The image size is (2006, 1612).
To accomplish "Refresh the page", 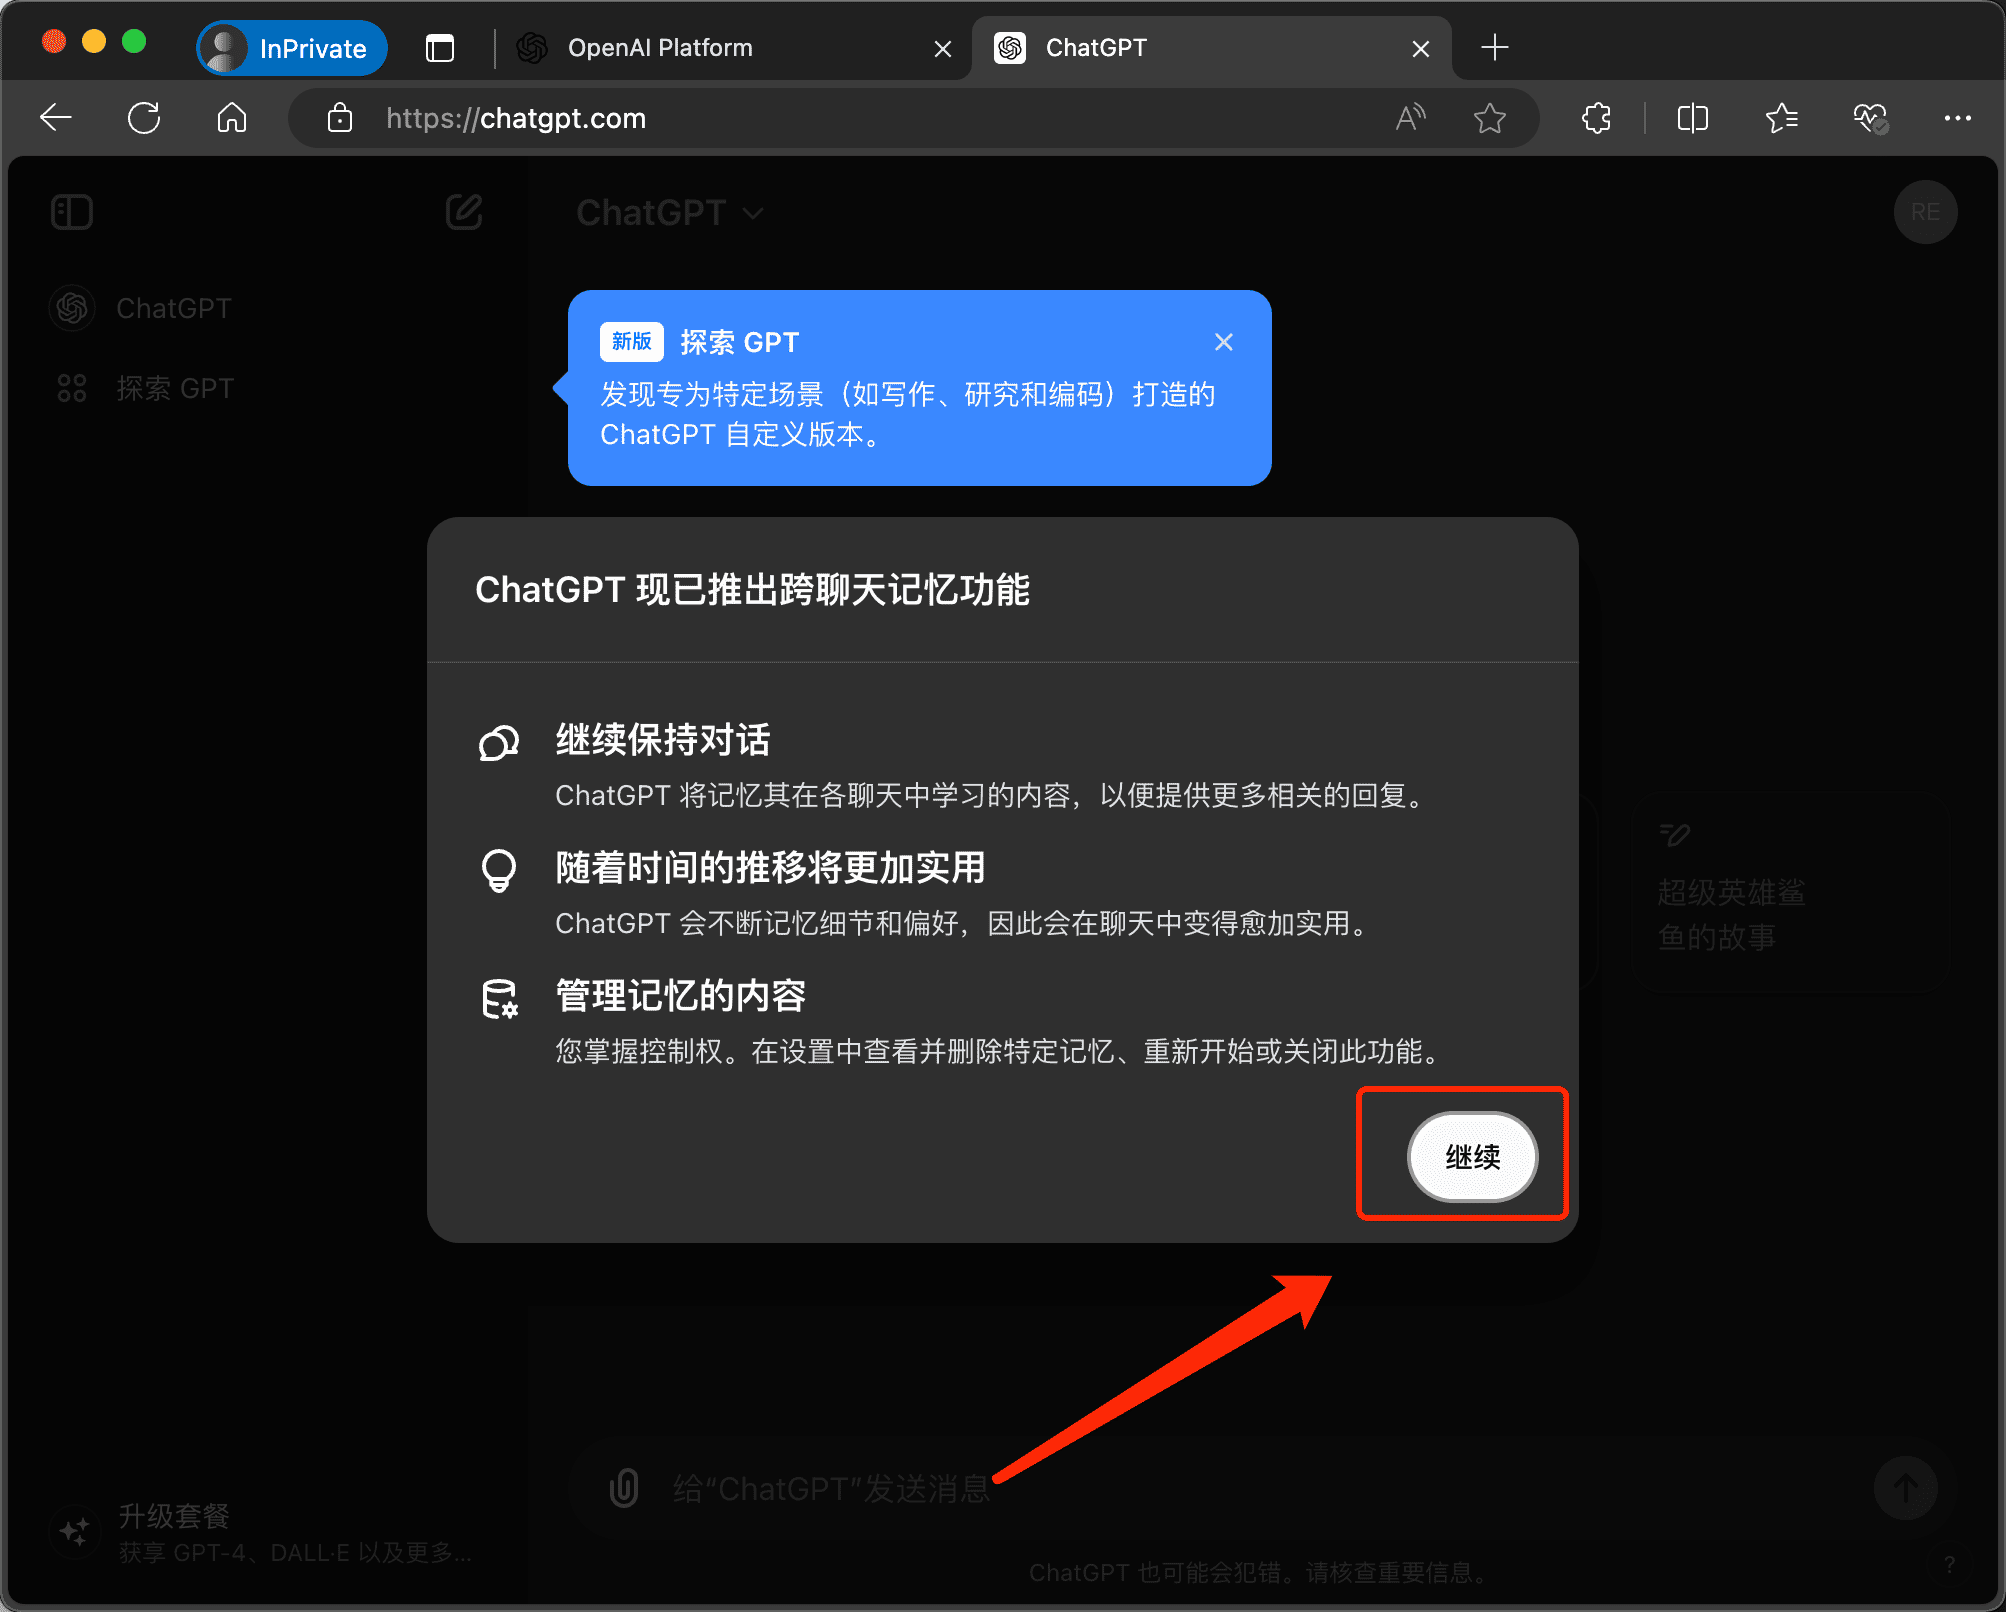I will point(144,117).
